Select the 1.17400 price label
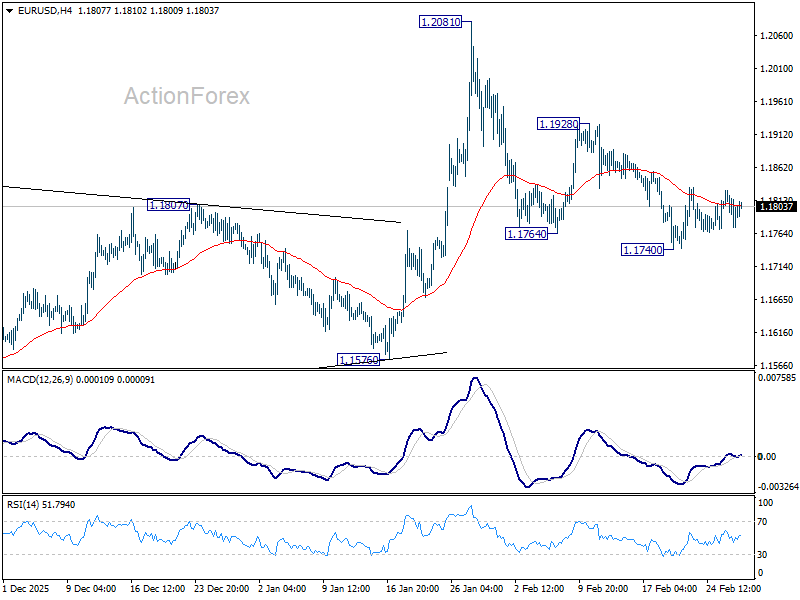The image size is (800, 600). pos(641,250)
